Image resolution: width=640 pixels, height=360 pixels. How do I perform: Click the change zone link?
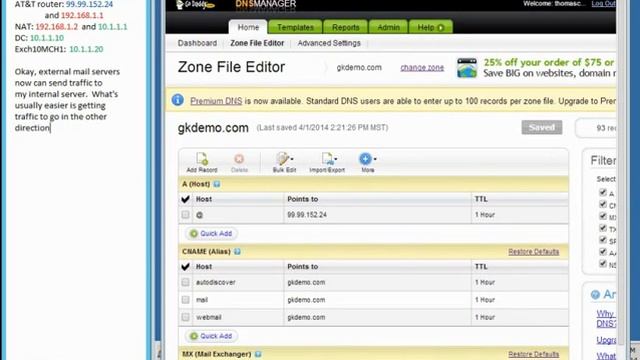[x=422, y=68]
